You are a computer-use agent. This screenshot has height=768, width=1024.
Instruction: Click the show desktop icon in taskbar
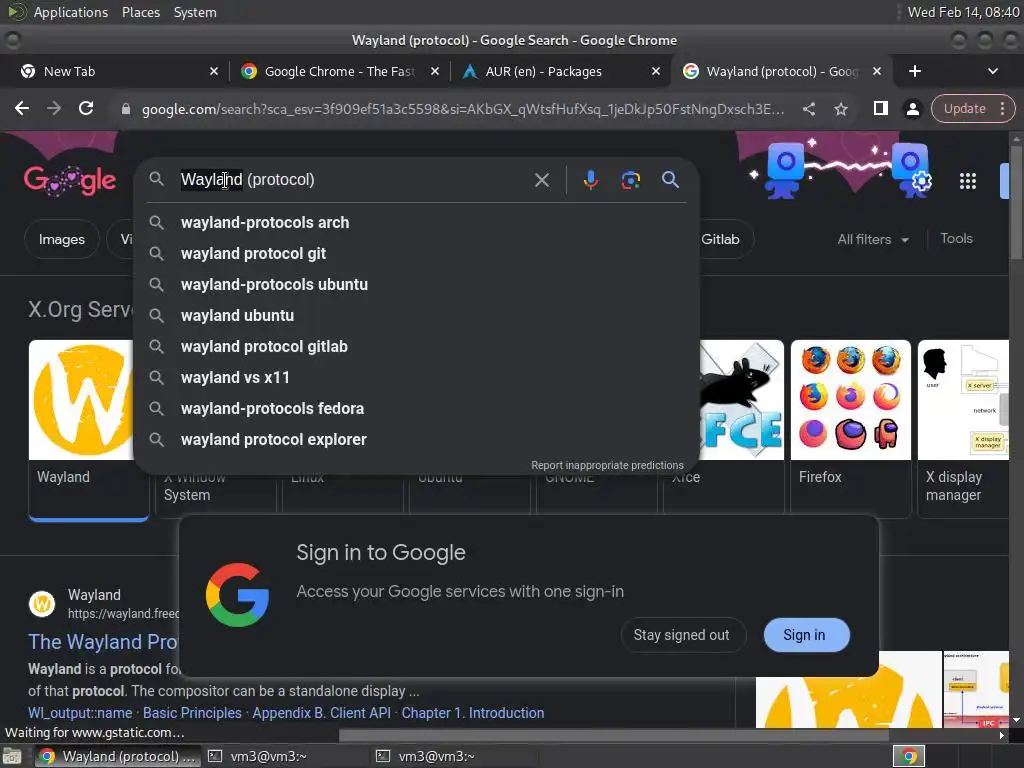[12, 757]
